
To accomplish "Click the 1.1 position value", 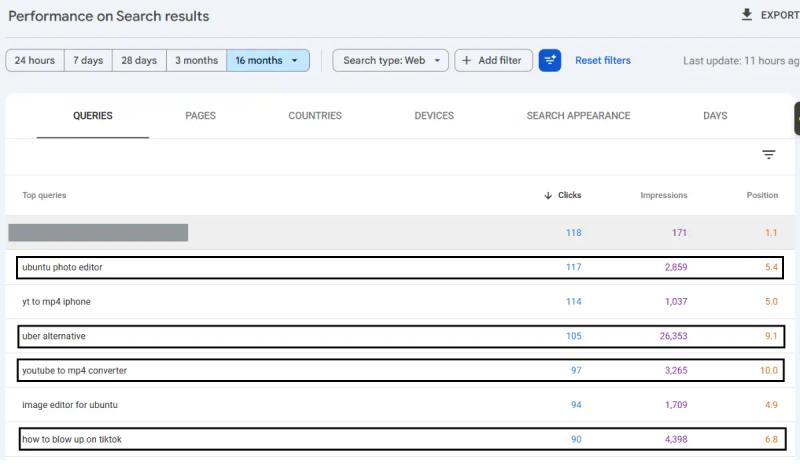I will click(771, 233).
